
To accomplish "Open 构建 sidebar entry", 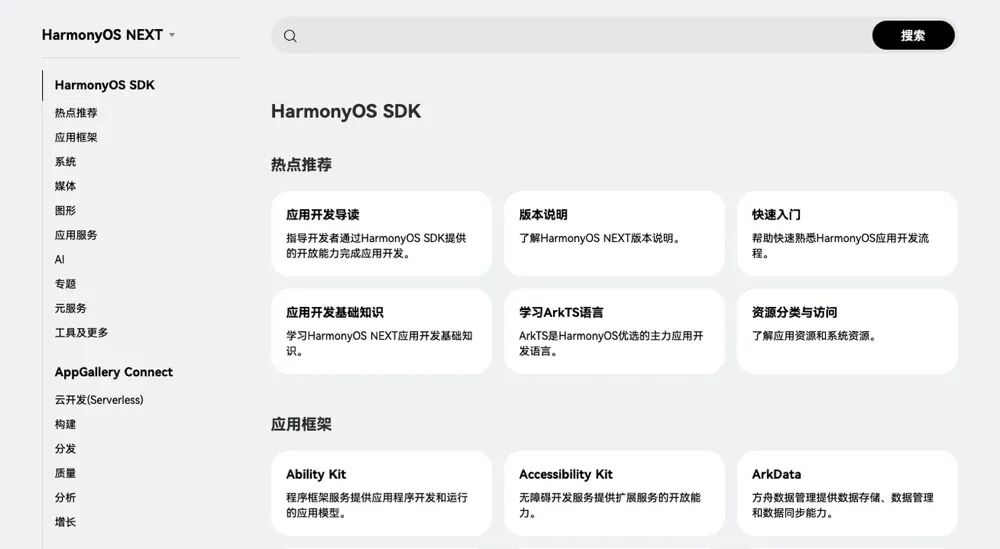I will tap(65, 425).
